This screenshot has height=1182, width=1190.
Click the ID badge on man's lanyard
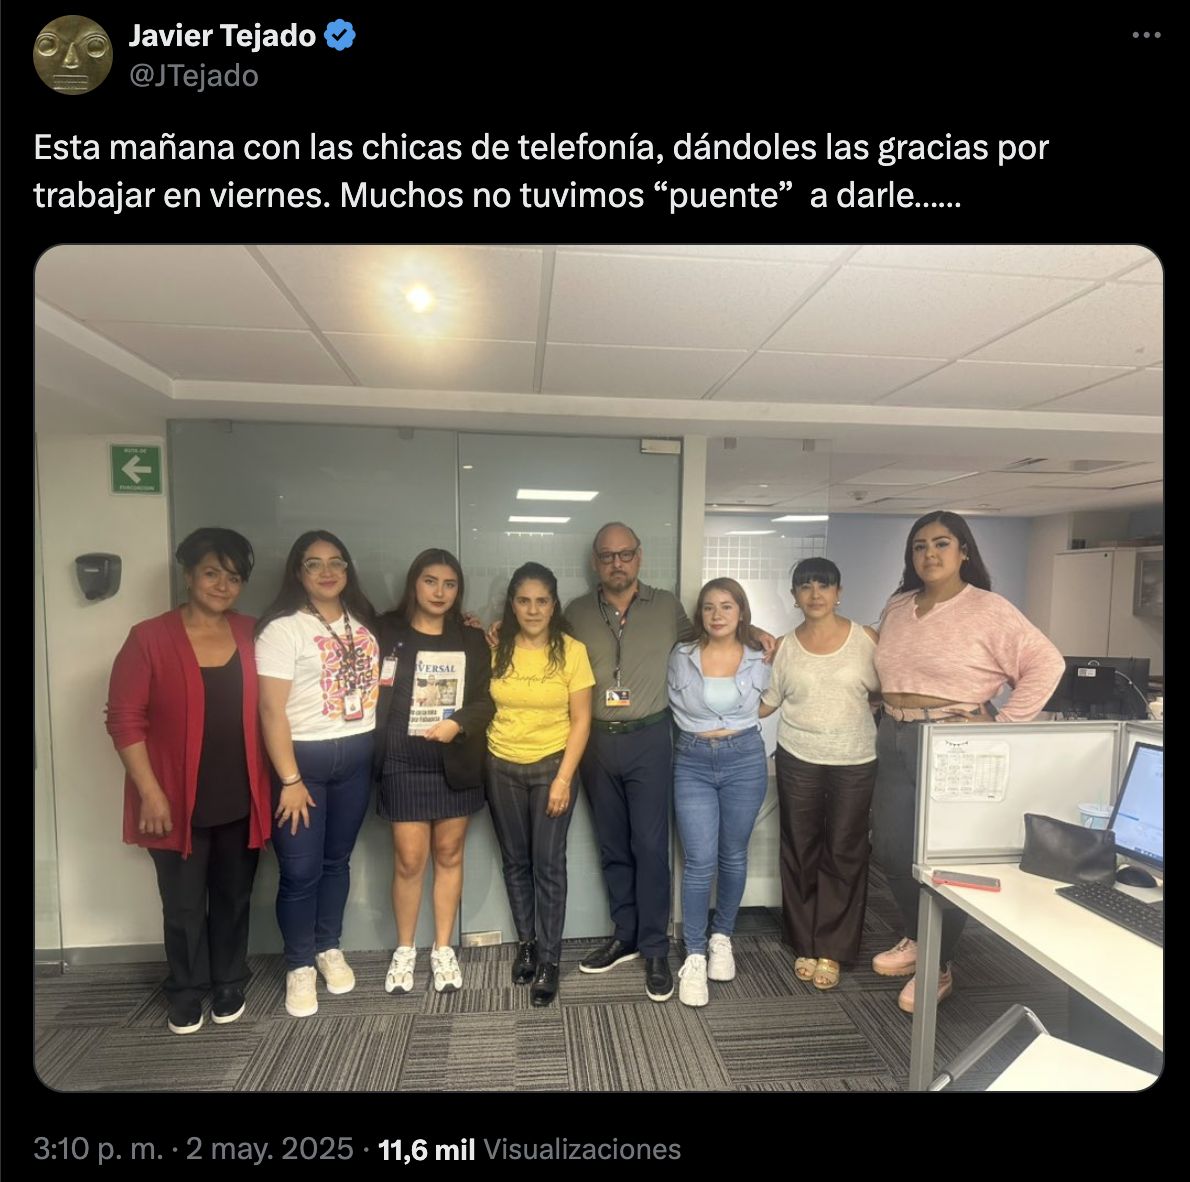[x=618, y=696]
